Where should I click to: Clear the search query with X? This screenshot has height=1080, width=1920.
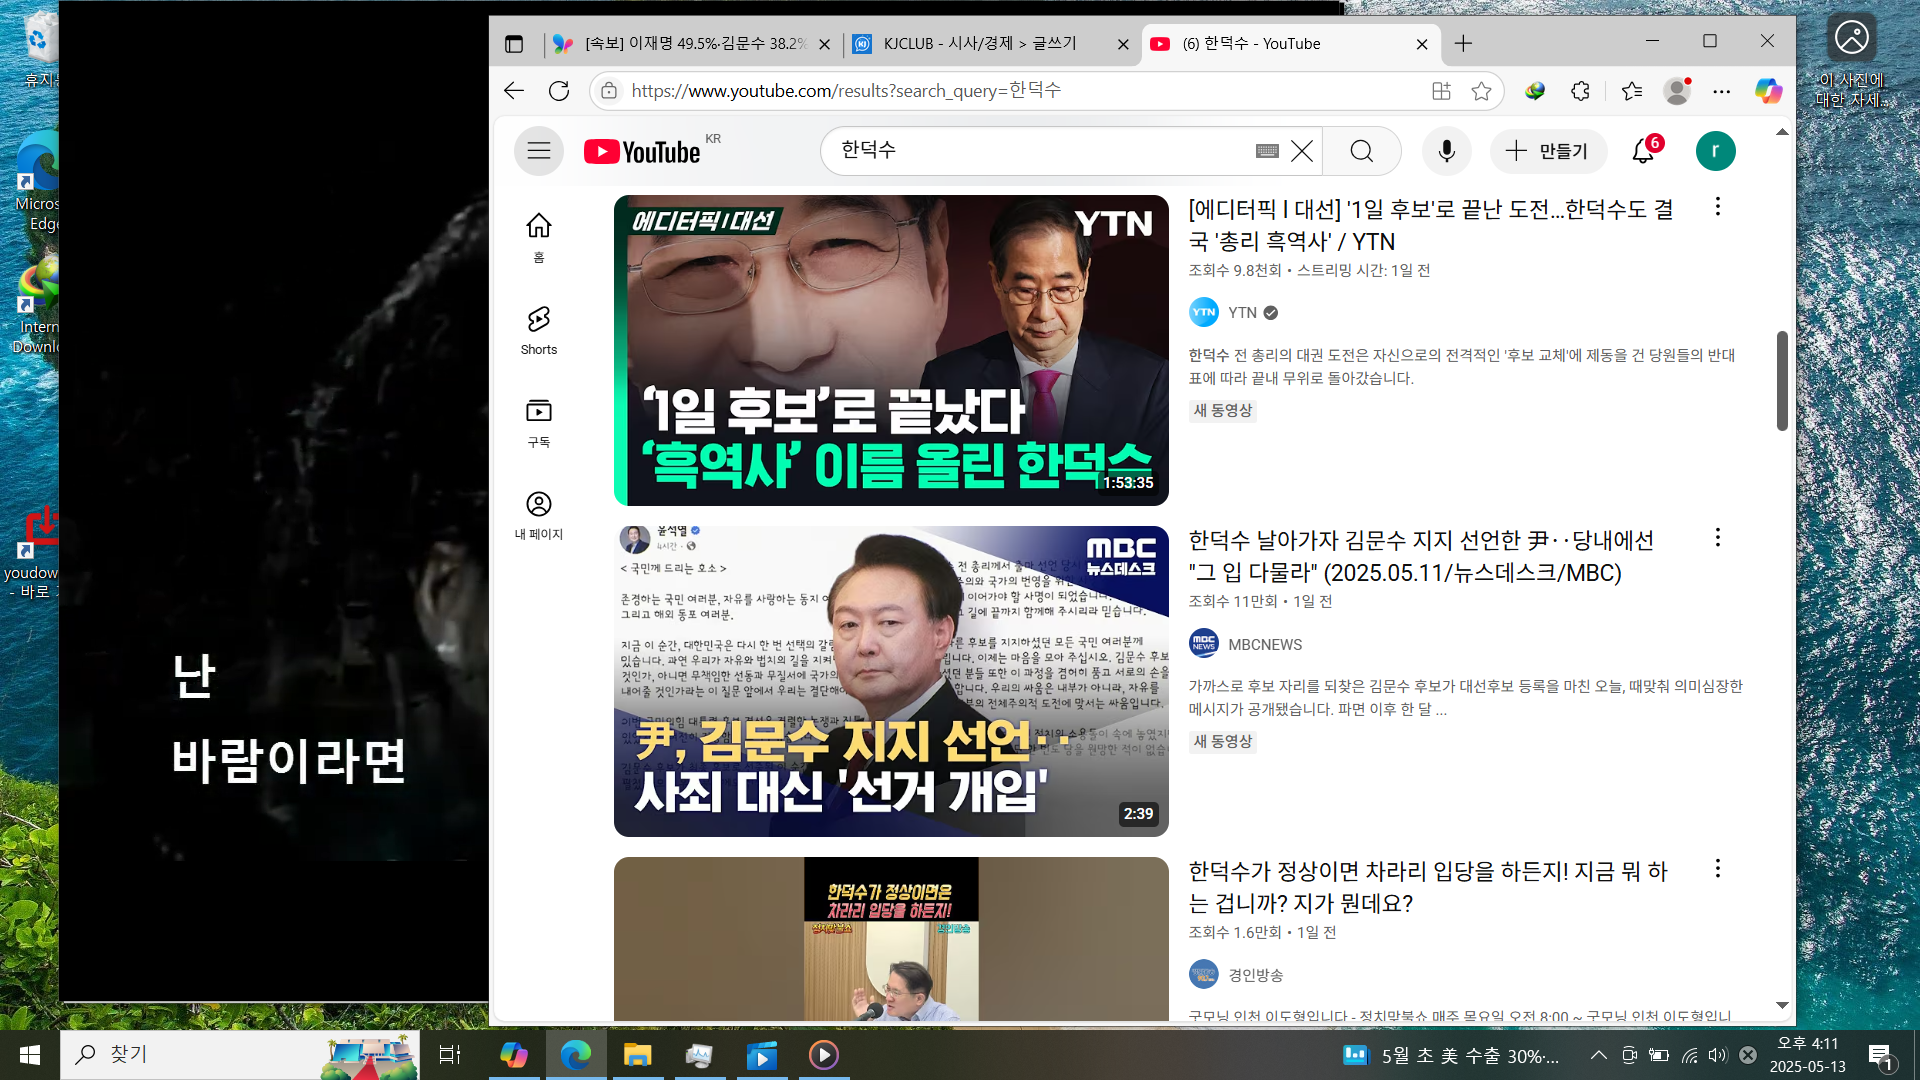tap(1301, 151)
